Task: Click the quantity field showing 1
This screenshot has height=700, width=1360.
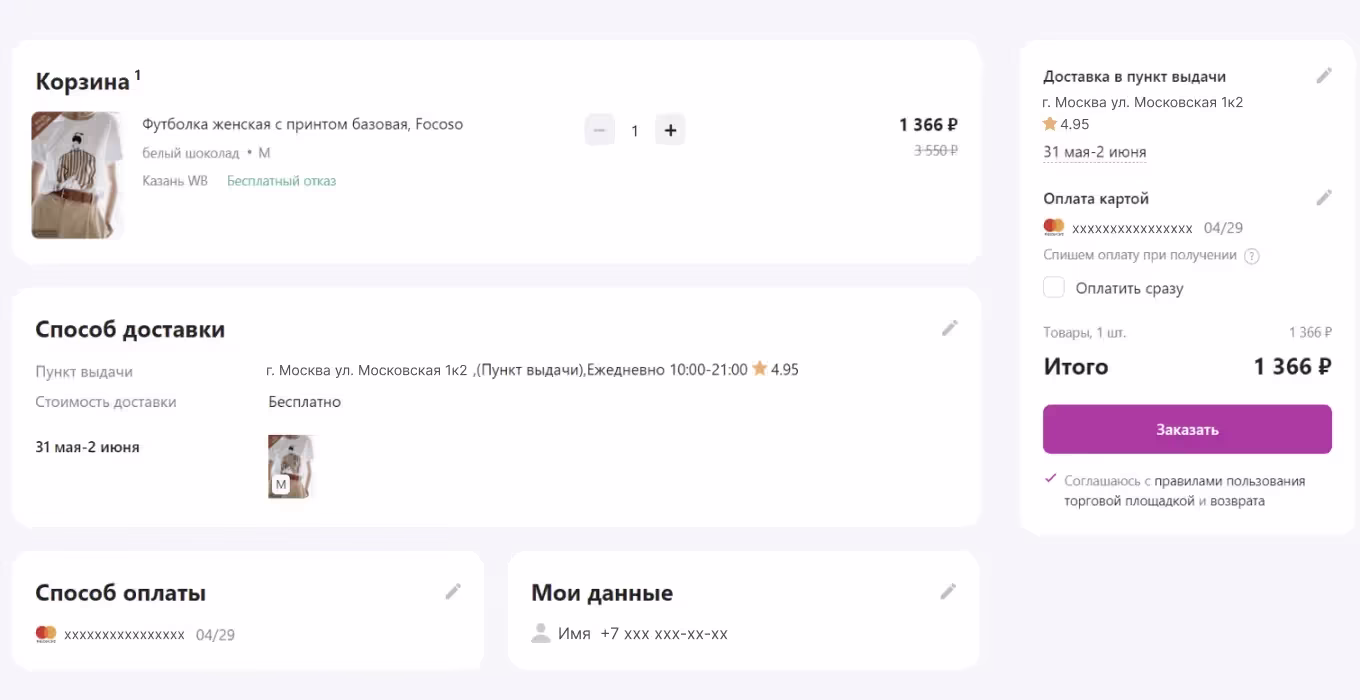Action: coord(634,131)
